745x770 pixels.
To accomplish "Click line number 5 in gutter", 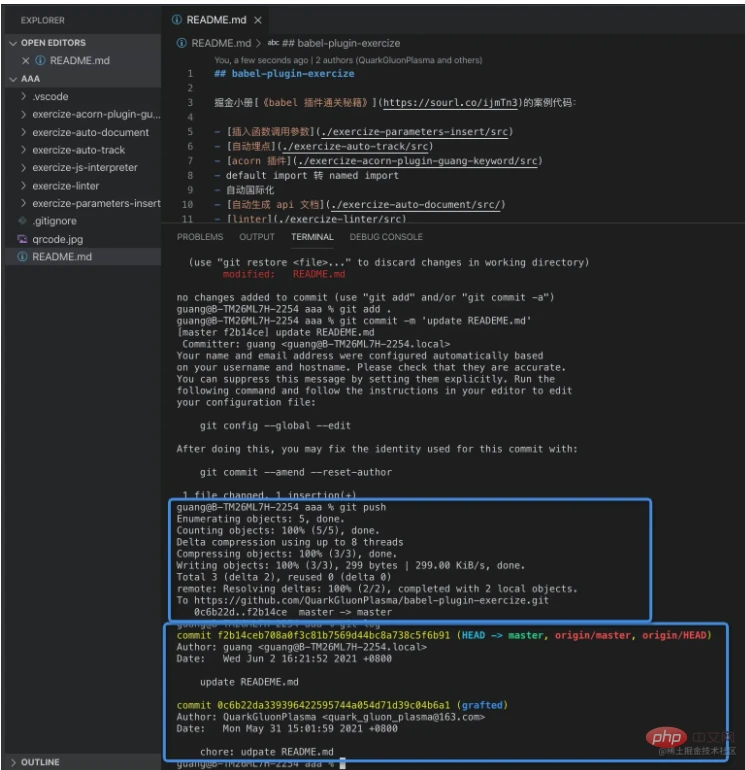I will [190, 132].
